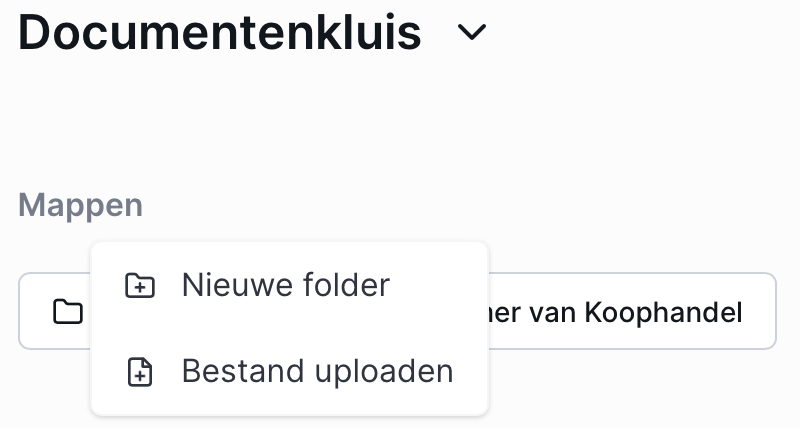
Task: Select the folder card ending in Koophandel
Action: click(397, 311)
